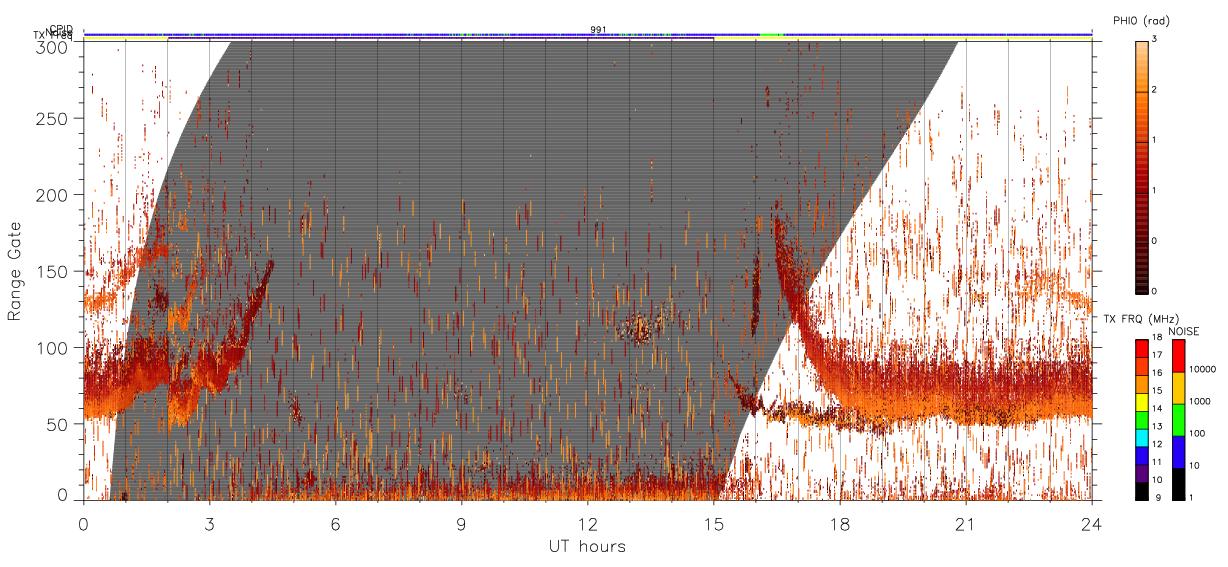Click the 12 tick label on the UT hours axis
1228x567 pixels.
588,523
